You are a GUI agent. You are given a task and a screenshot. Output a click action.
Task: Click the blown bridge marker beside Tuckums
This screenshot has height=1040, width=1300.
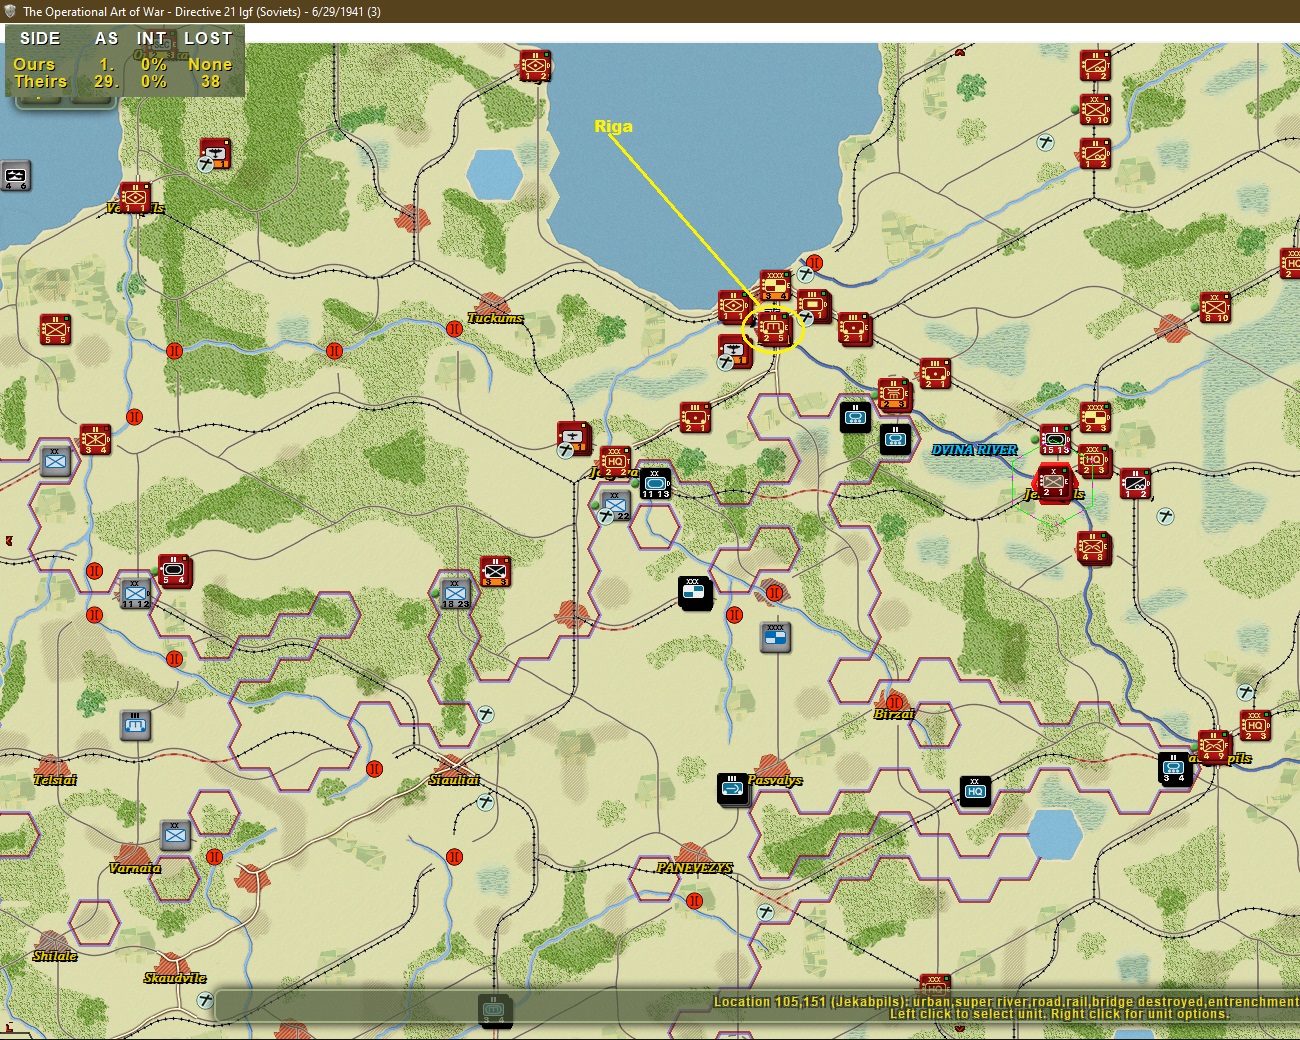point(455,328)
